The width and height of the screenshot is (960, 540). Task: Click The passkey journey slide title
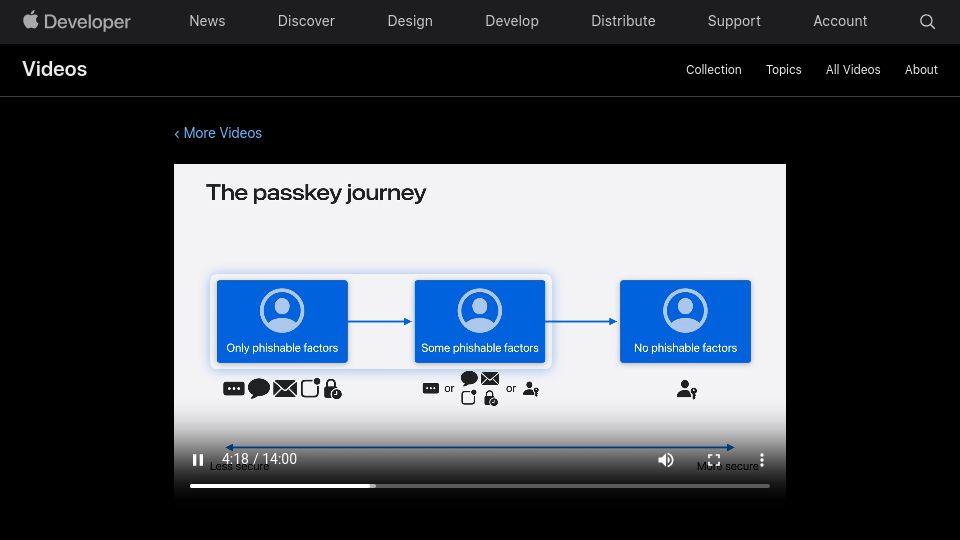(x=316, y=193)
